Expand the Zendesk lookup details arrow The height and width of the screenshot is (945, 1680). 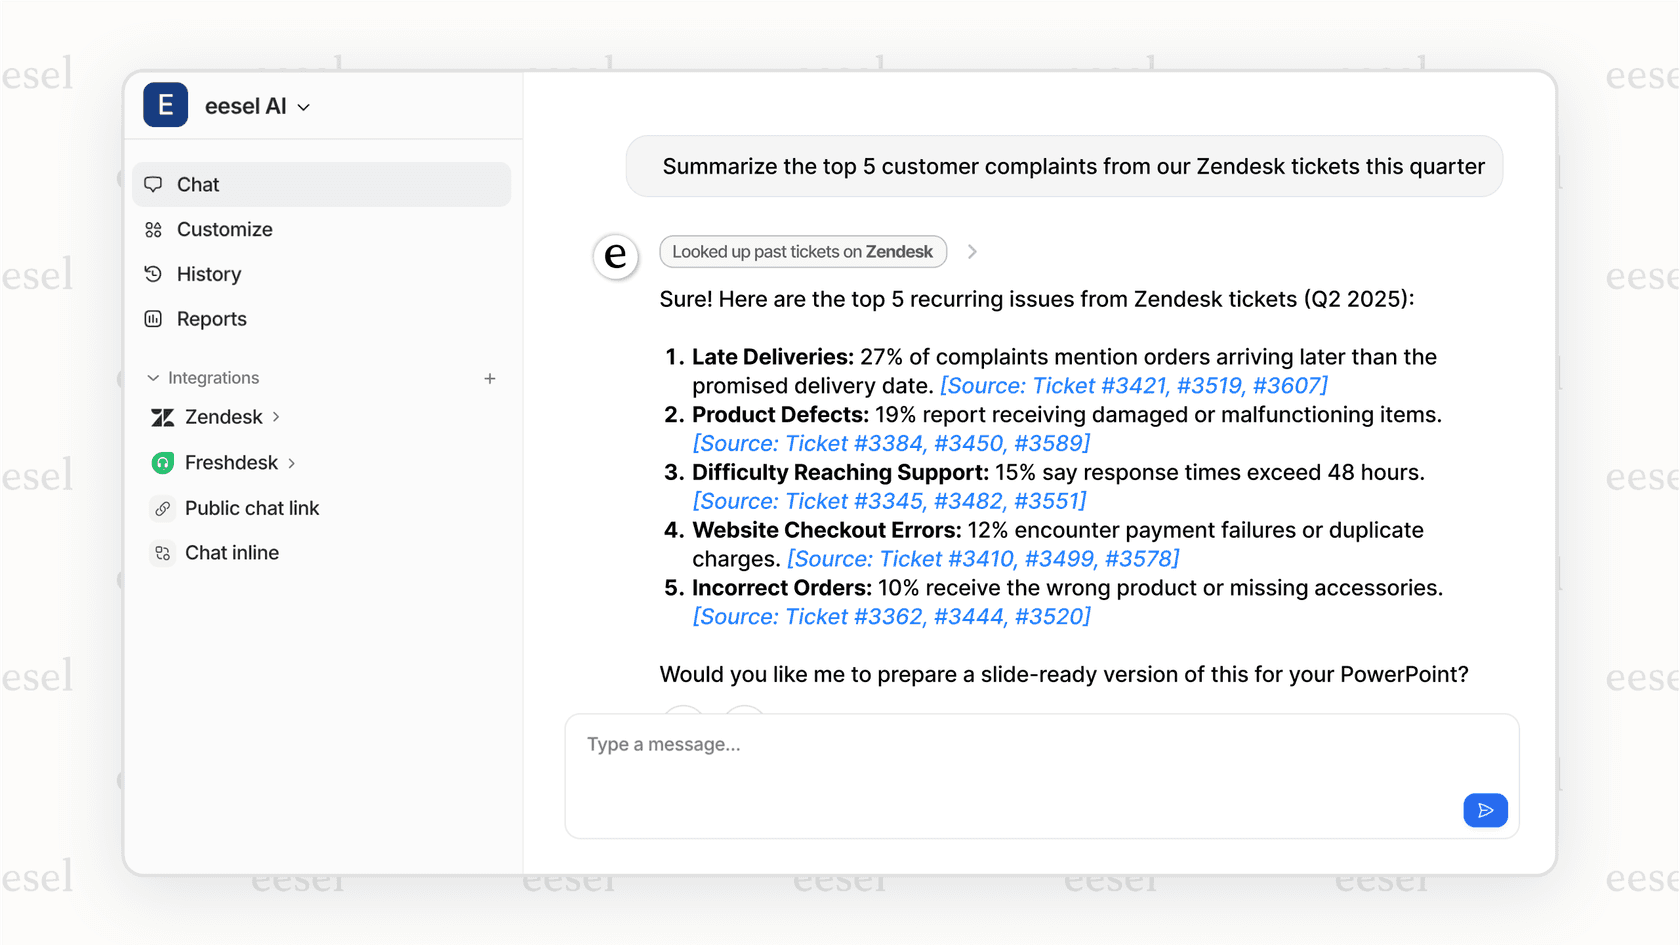(972, 252)
